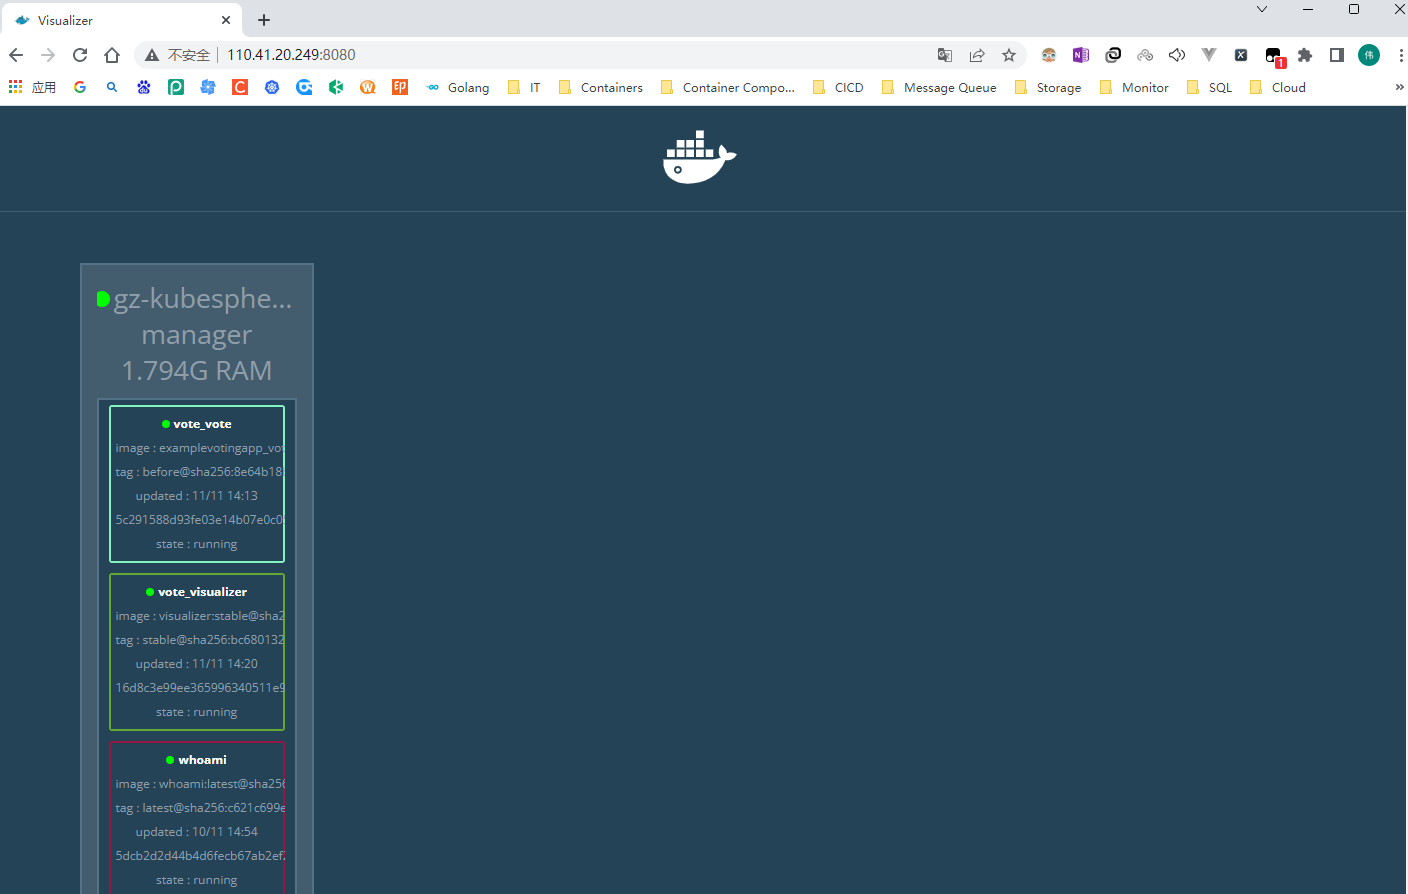Click the share page icon
Screen dimensions: 1408x894
click(x=977, y=55)
